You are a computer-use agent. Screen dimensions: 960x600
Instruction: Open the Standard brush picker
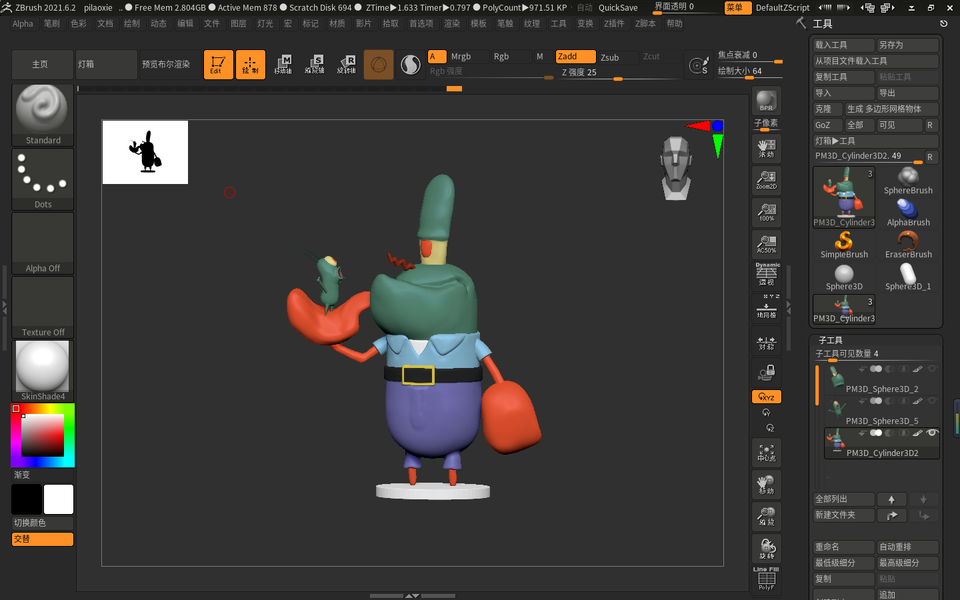pos(42,115)
